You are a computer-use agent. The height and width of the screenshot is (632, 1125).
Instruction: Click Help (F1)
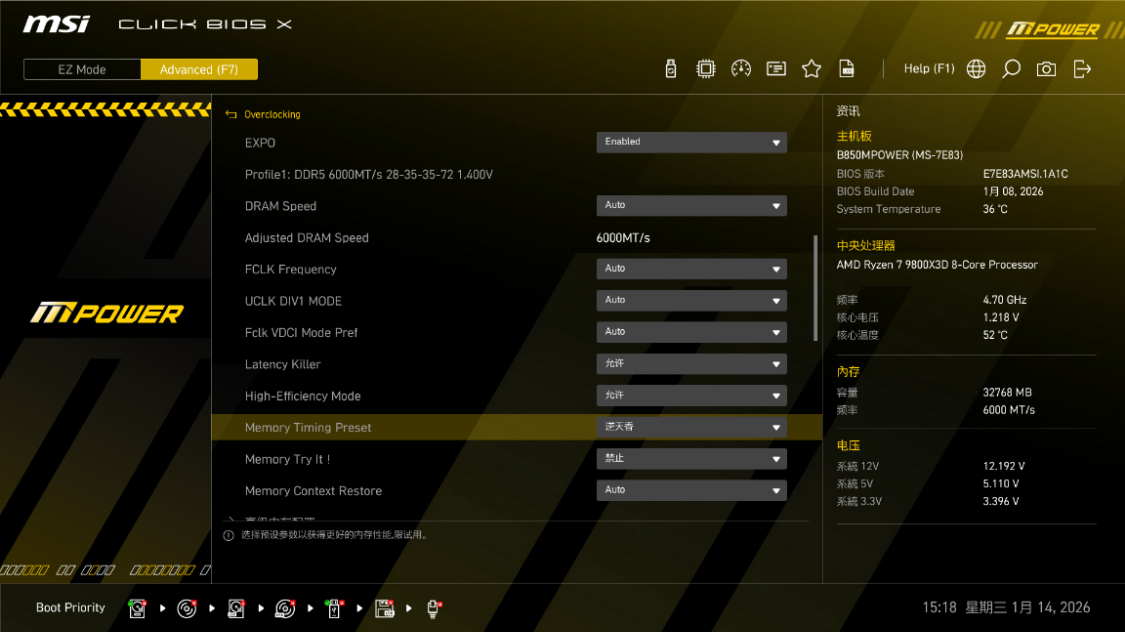(929, 69)
